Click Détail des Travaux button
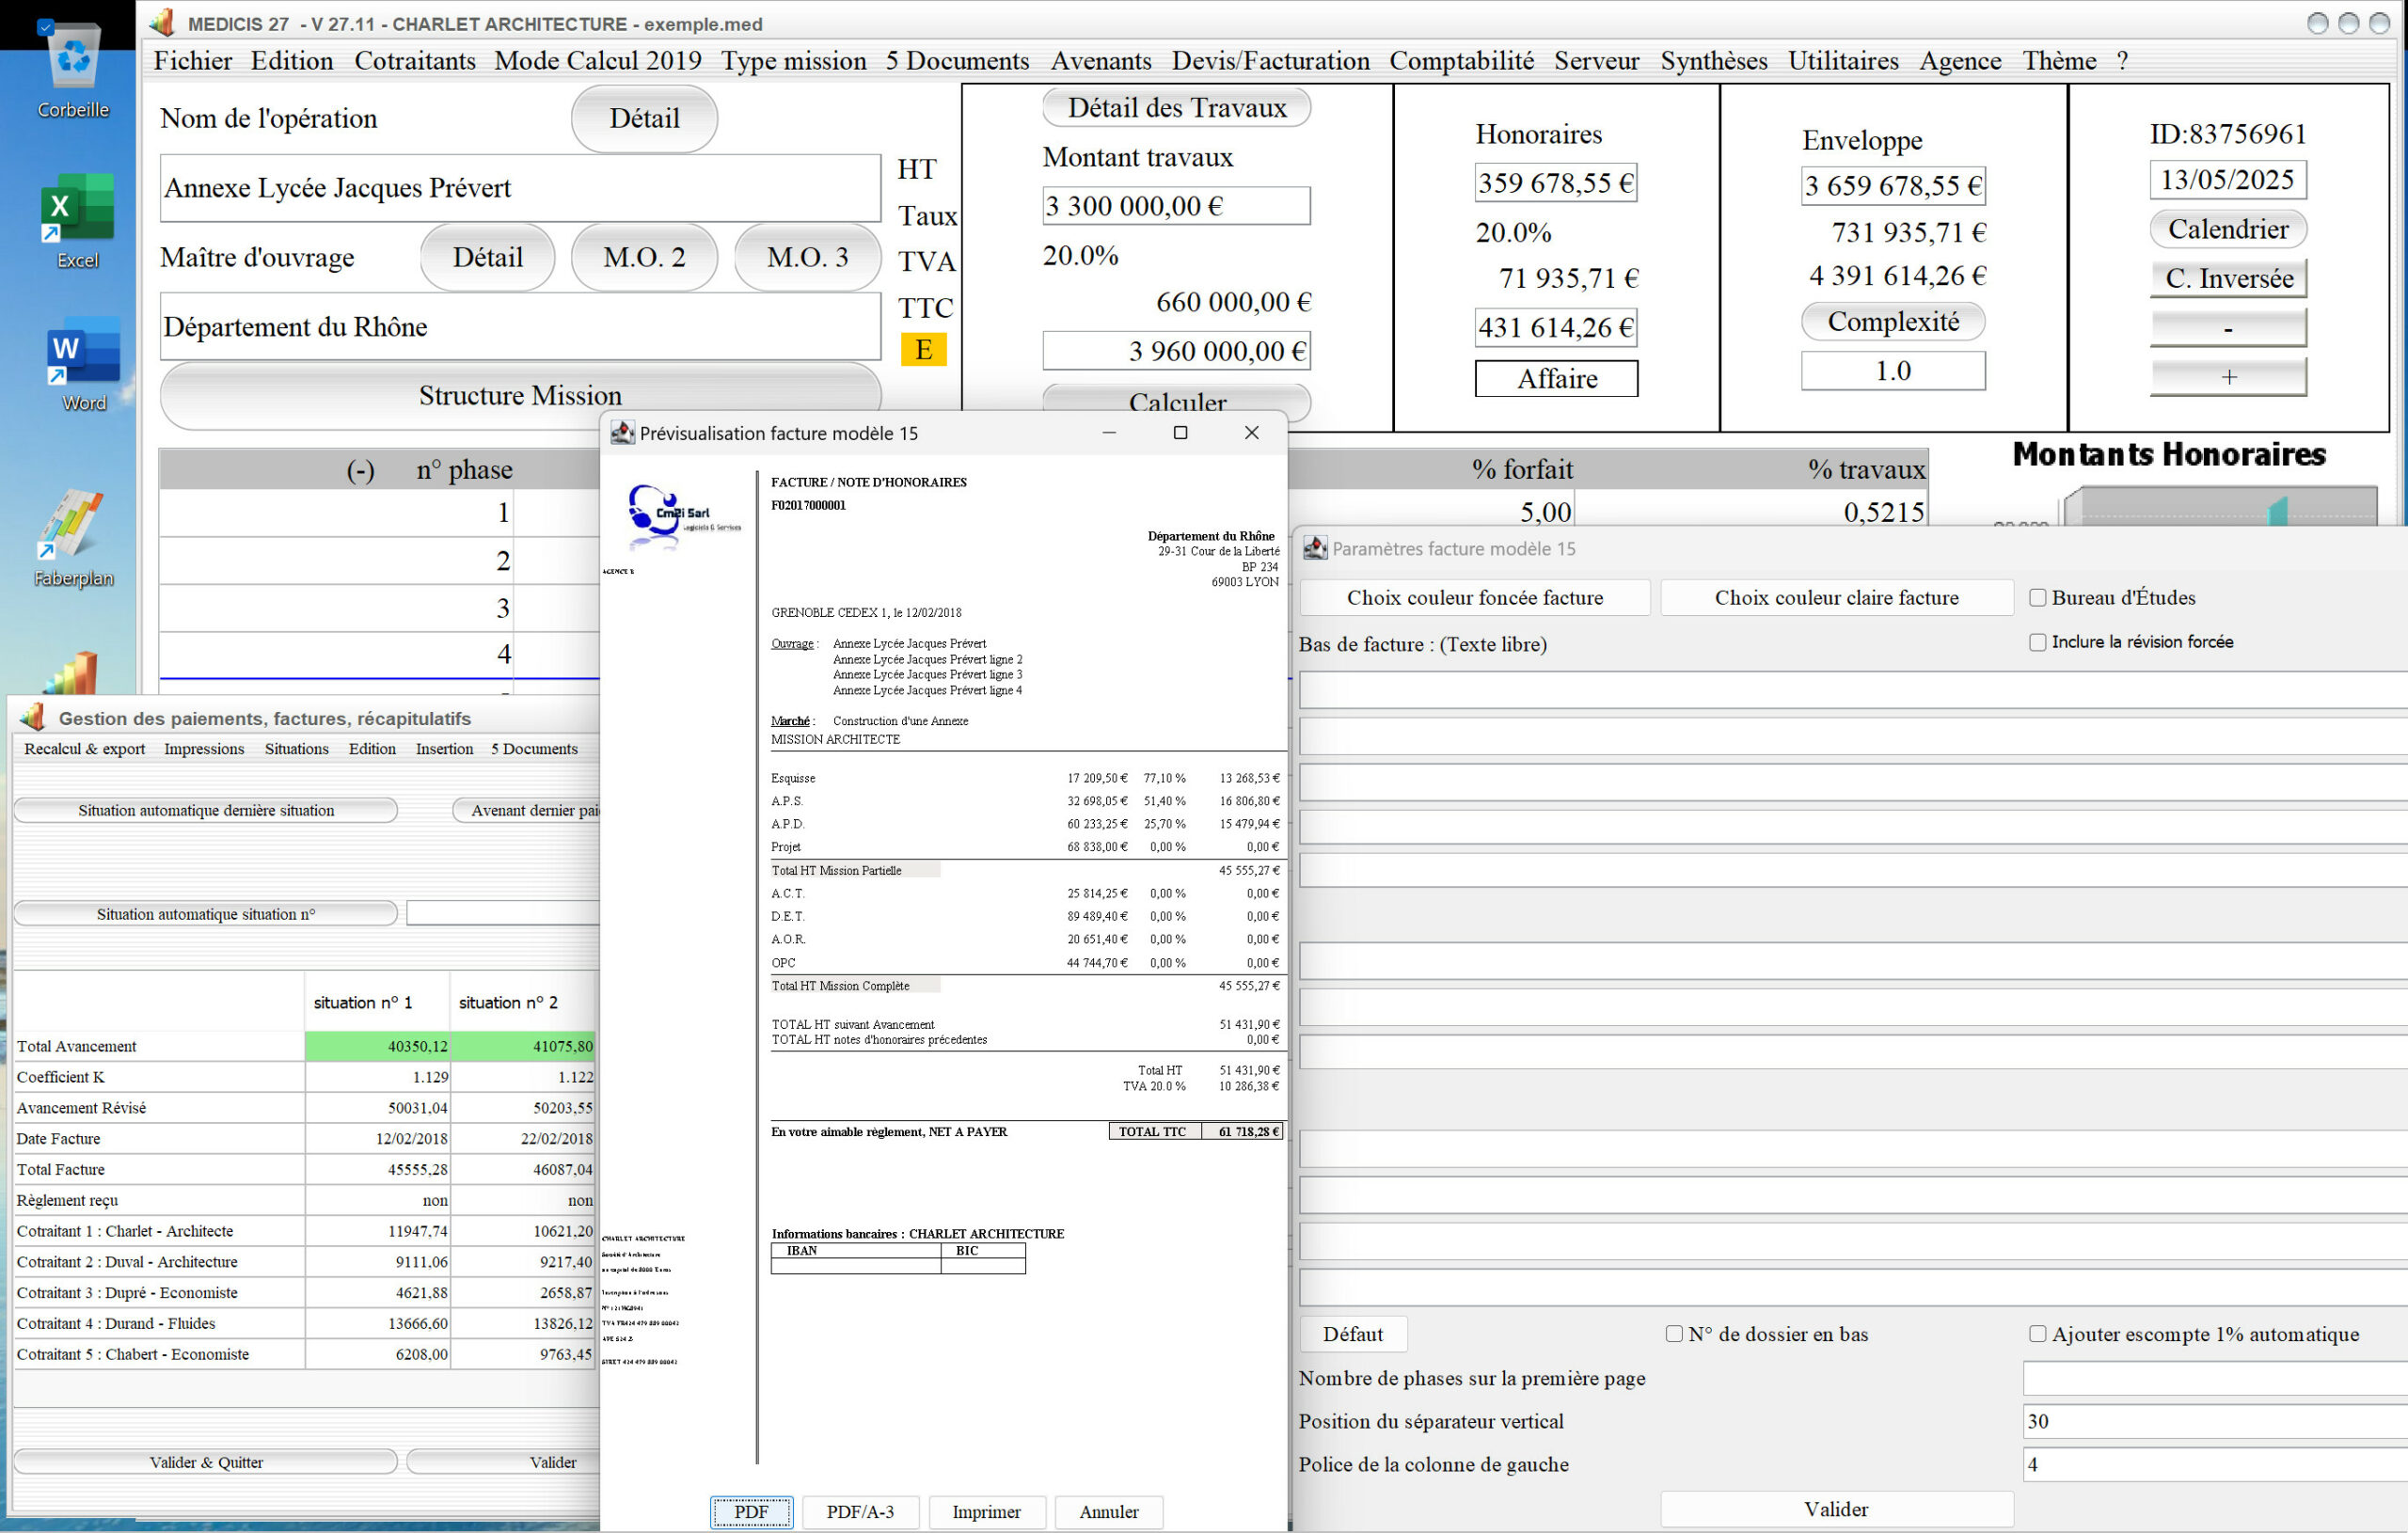The width and height of the screenshot is (2408, 1533). tap(1176, 107)
